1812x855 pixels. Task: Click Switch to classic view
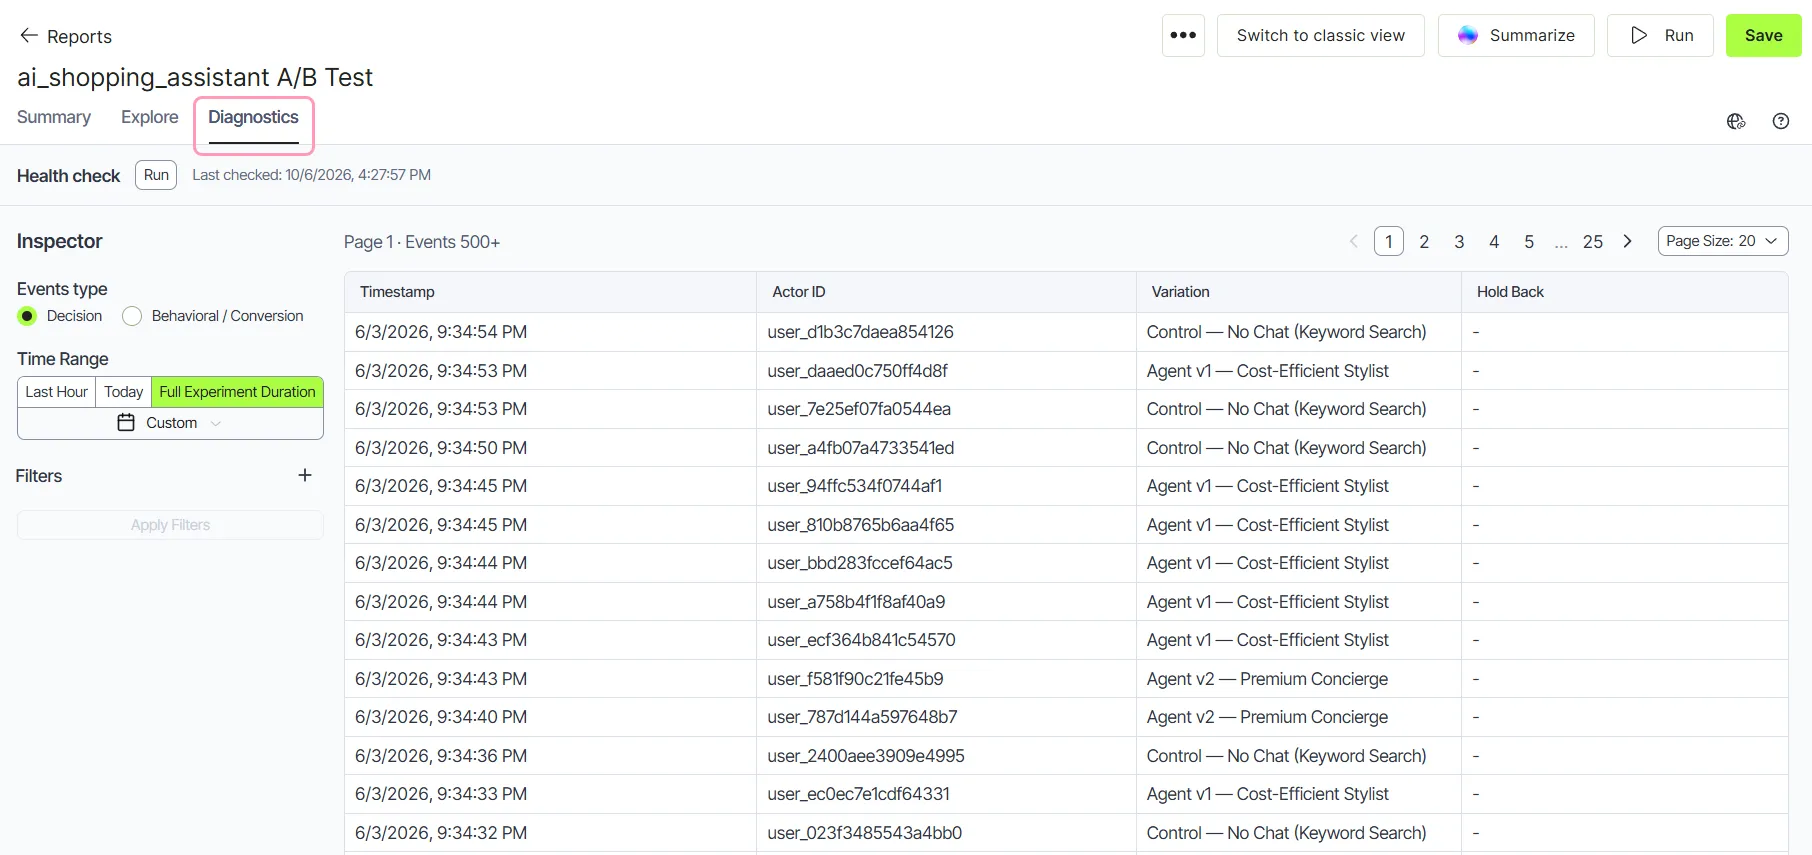point(1320,35)
